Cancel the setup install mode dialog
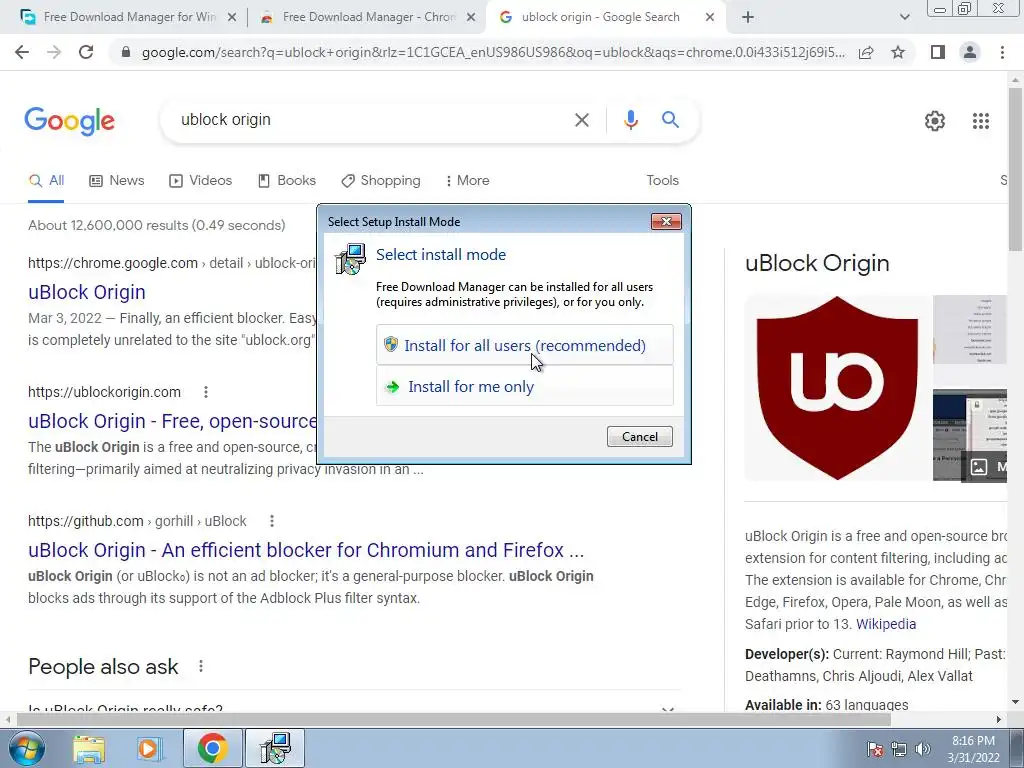 (639, 436)
